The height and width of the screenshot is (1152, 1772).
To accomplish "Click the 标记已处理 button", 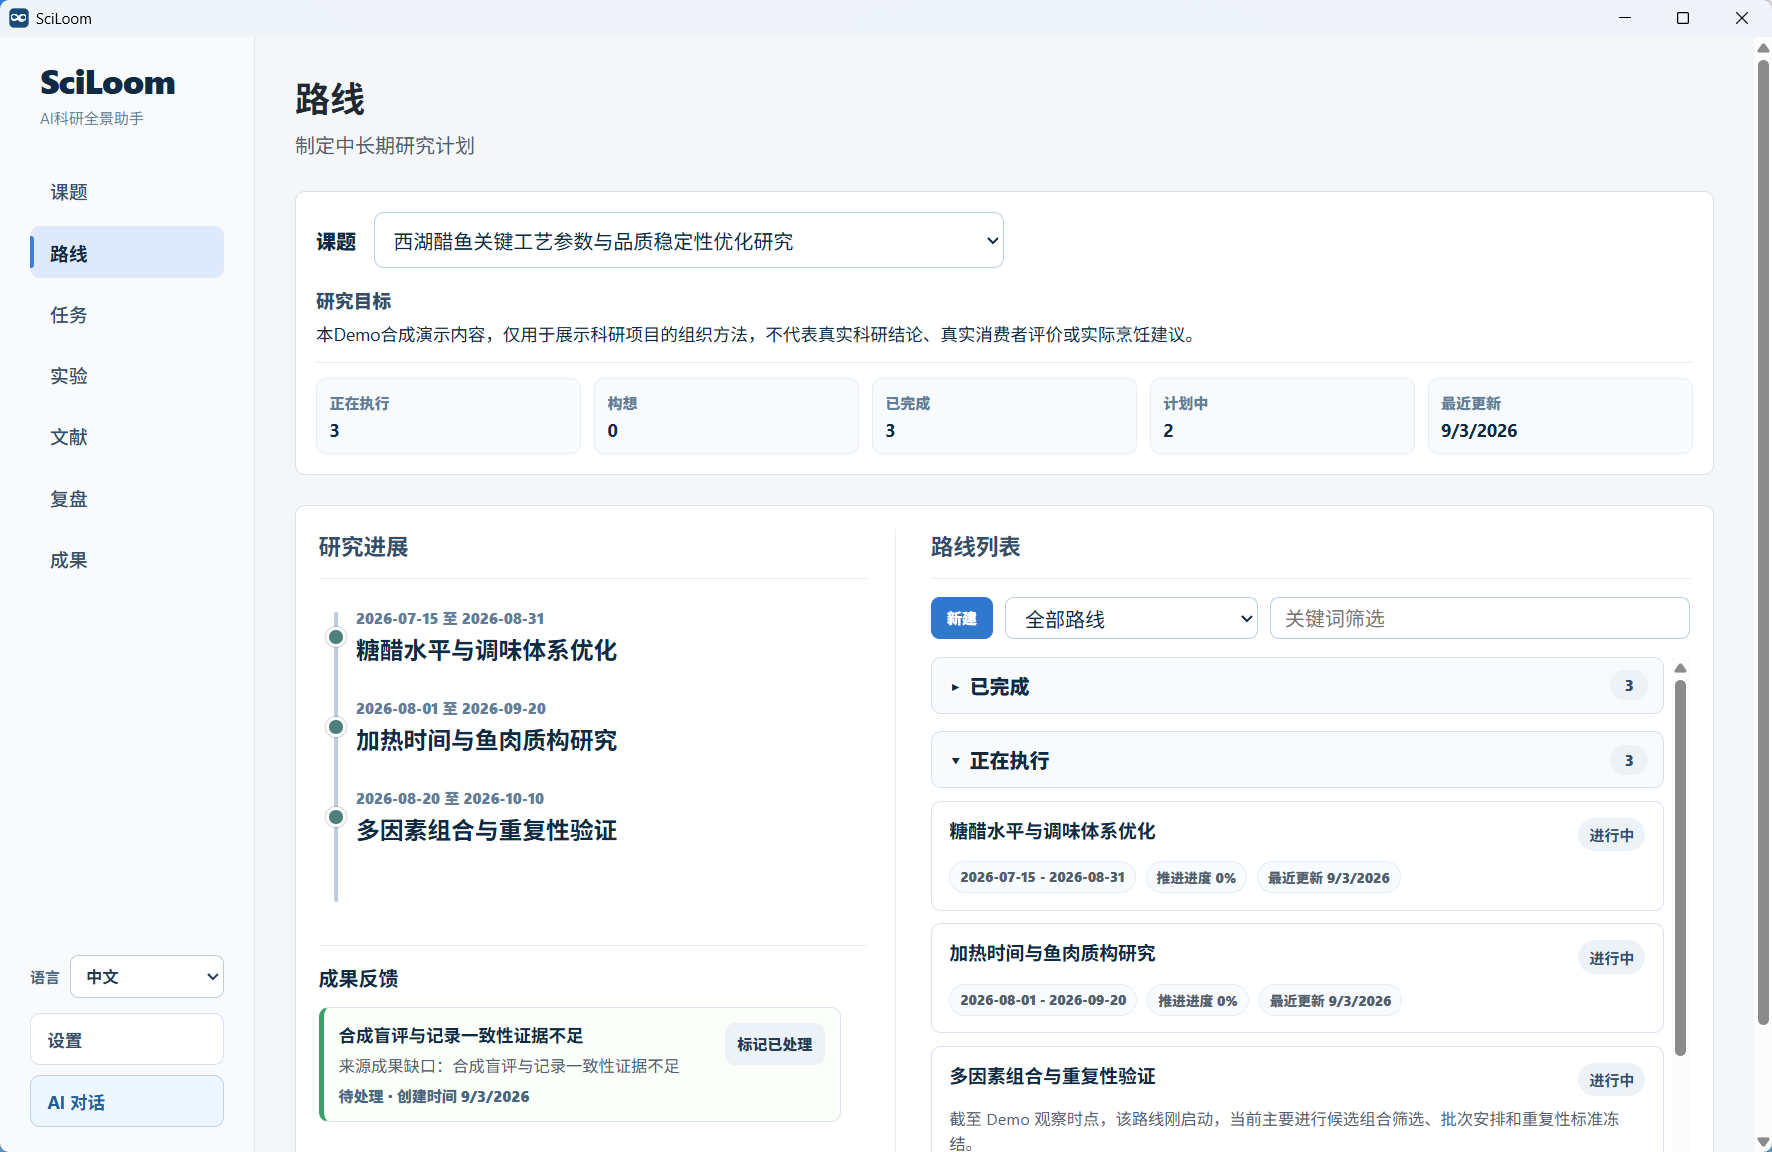I will click(x=775, y=1044).
